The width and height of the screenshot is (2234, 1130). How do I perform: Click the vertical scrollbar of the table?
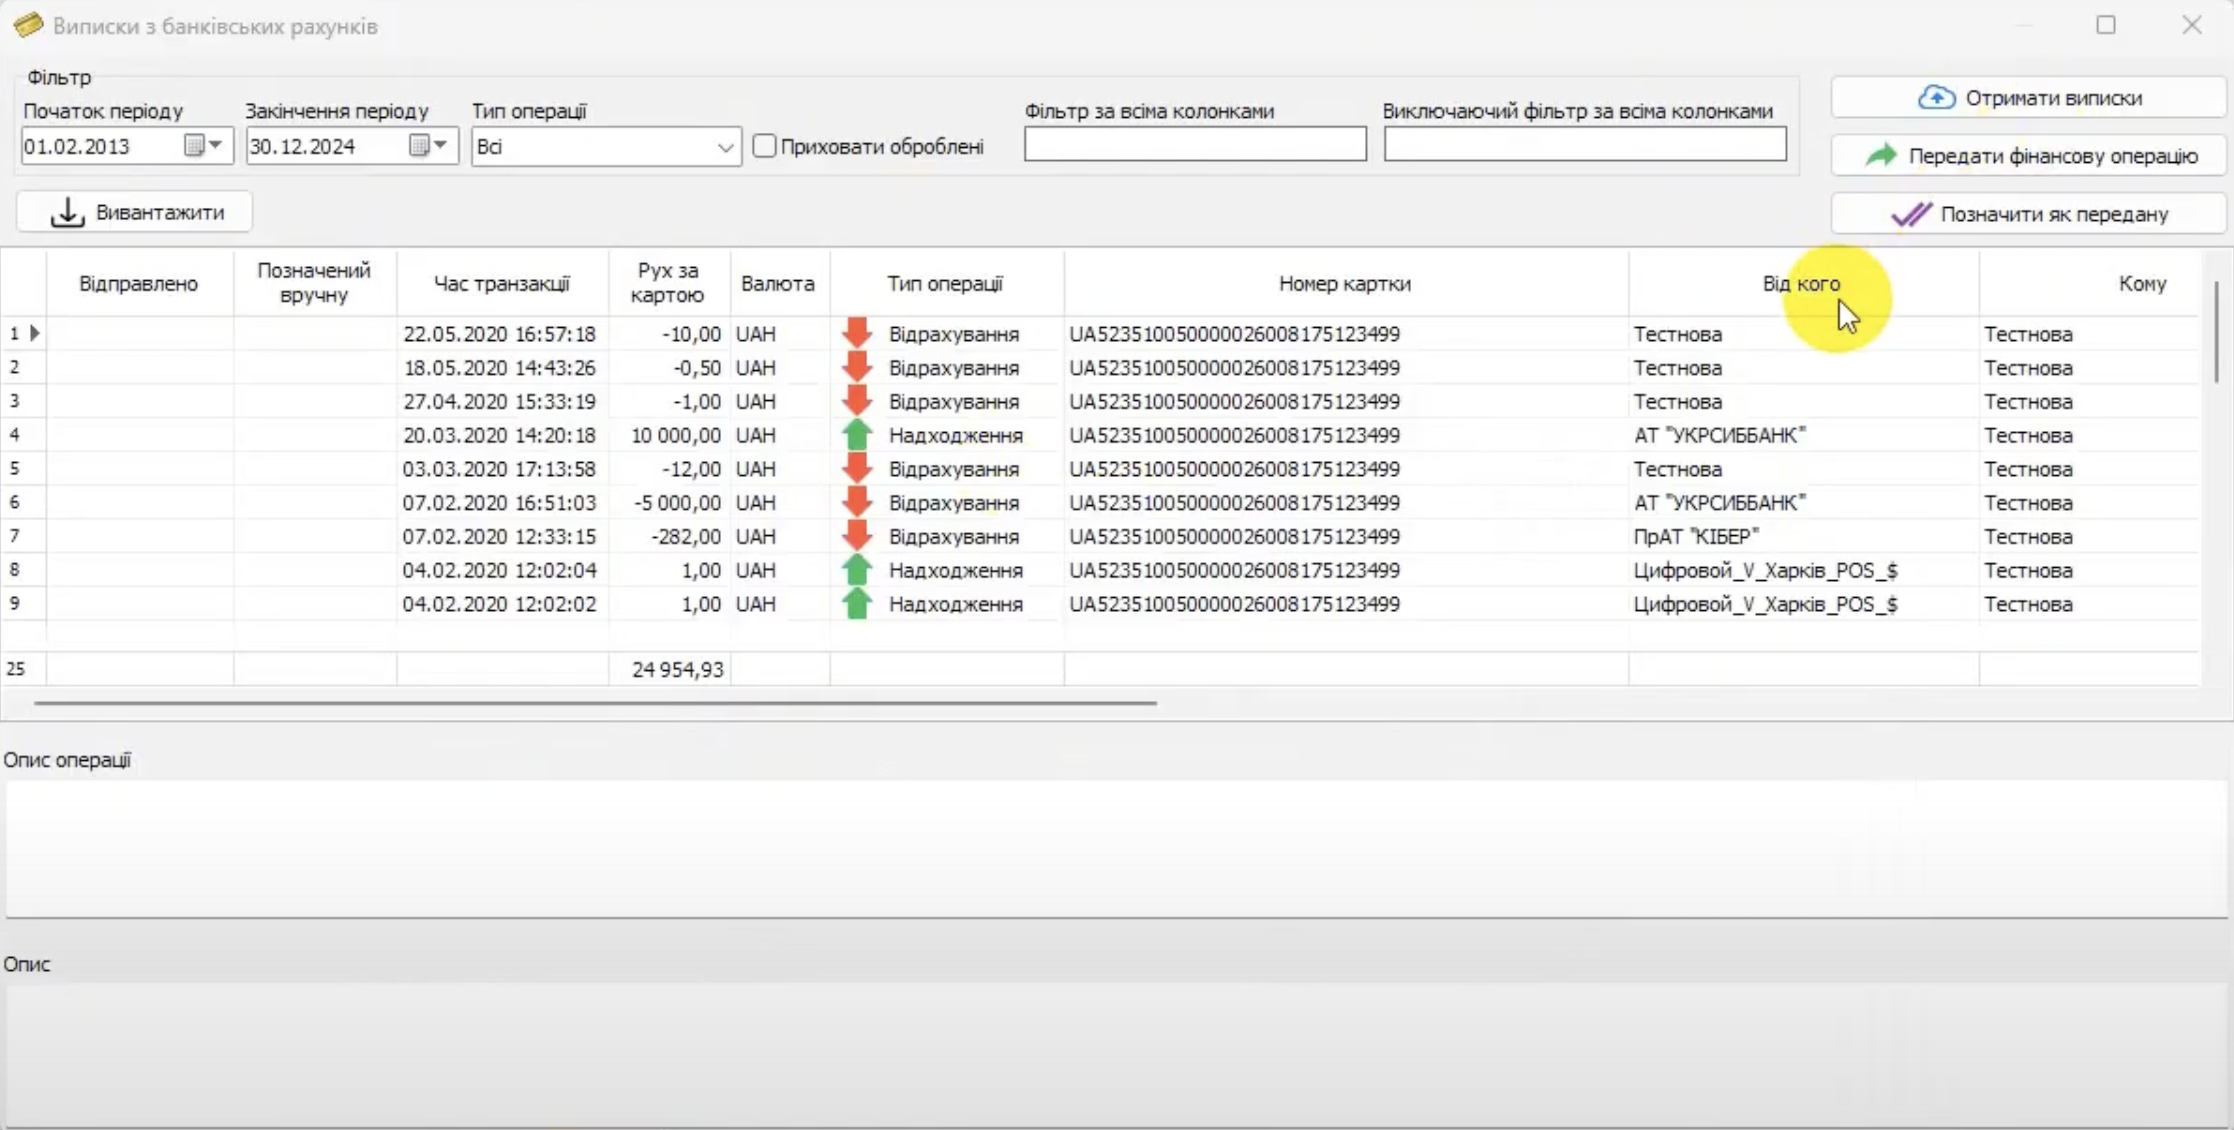tap(2216, 330)
